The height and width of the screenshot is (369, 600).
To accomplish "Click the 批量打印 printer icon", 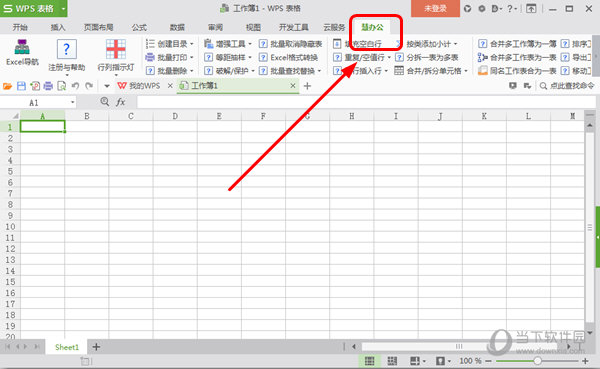I will point(150,57).
